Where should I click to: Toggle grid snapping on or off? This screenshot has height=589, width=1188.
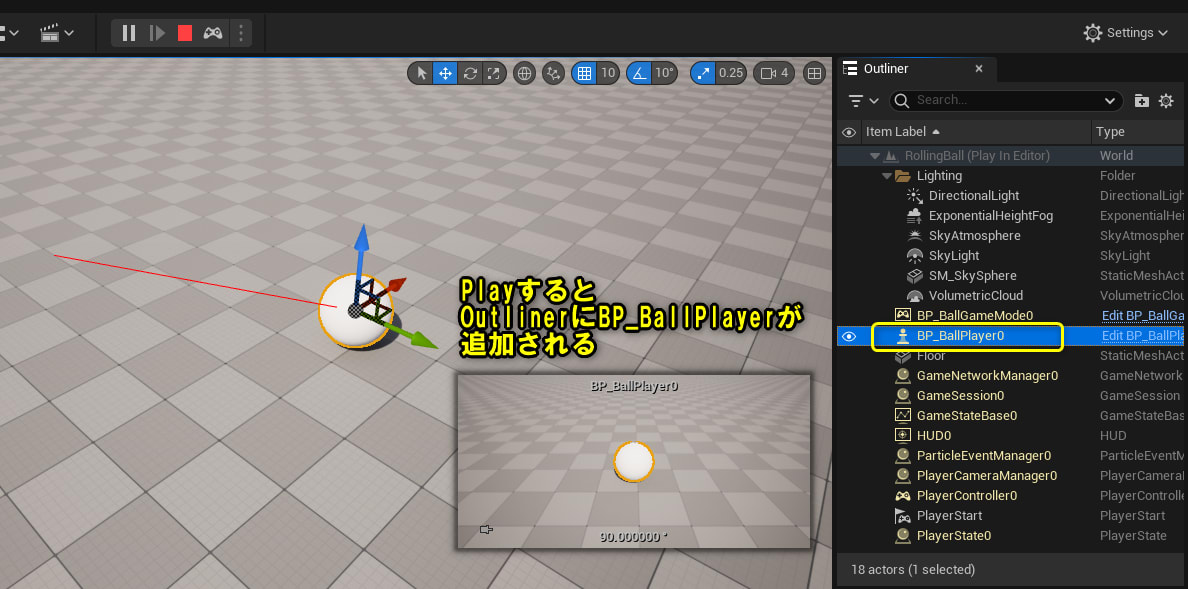coord(583,72)
